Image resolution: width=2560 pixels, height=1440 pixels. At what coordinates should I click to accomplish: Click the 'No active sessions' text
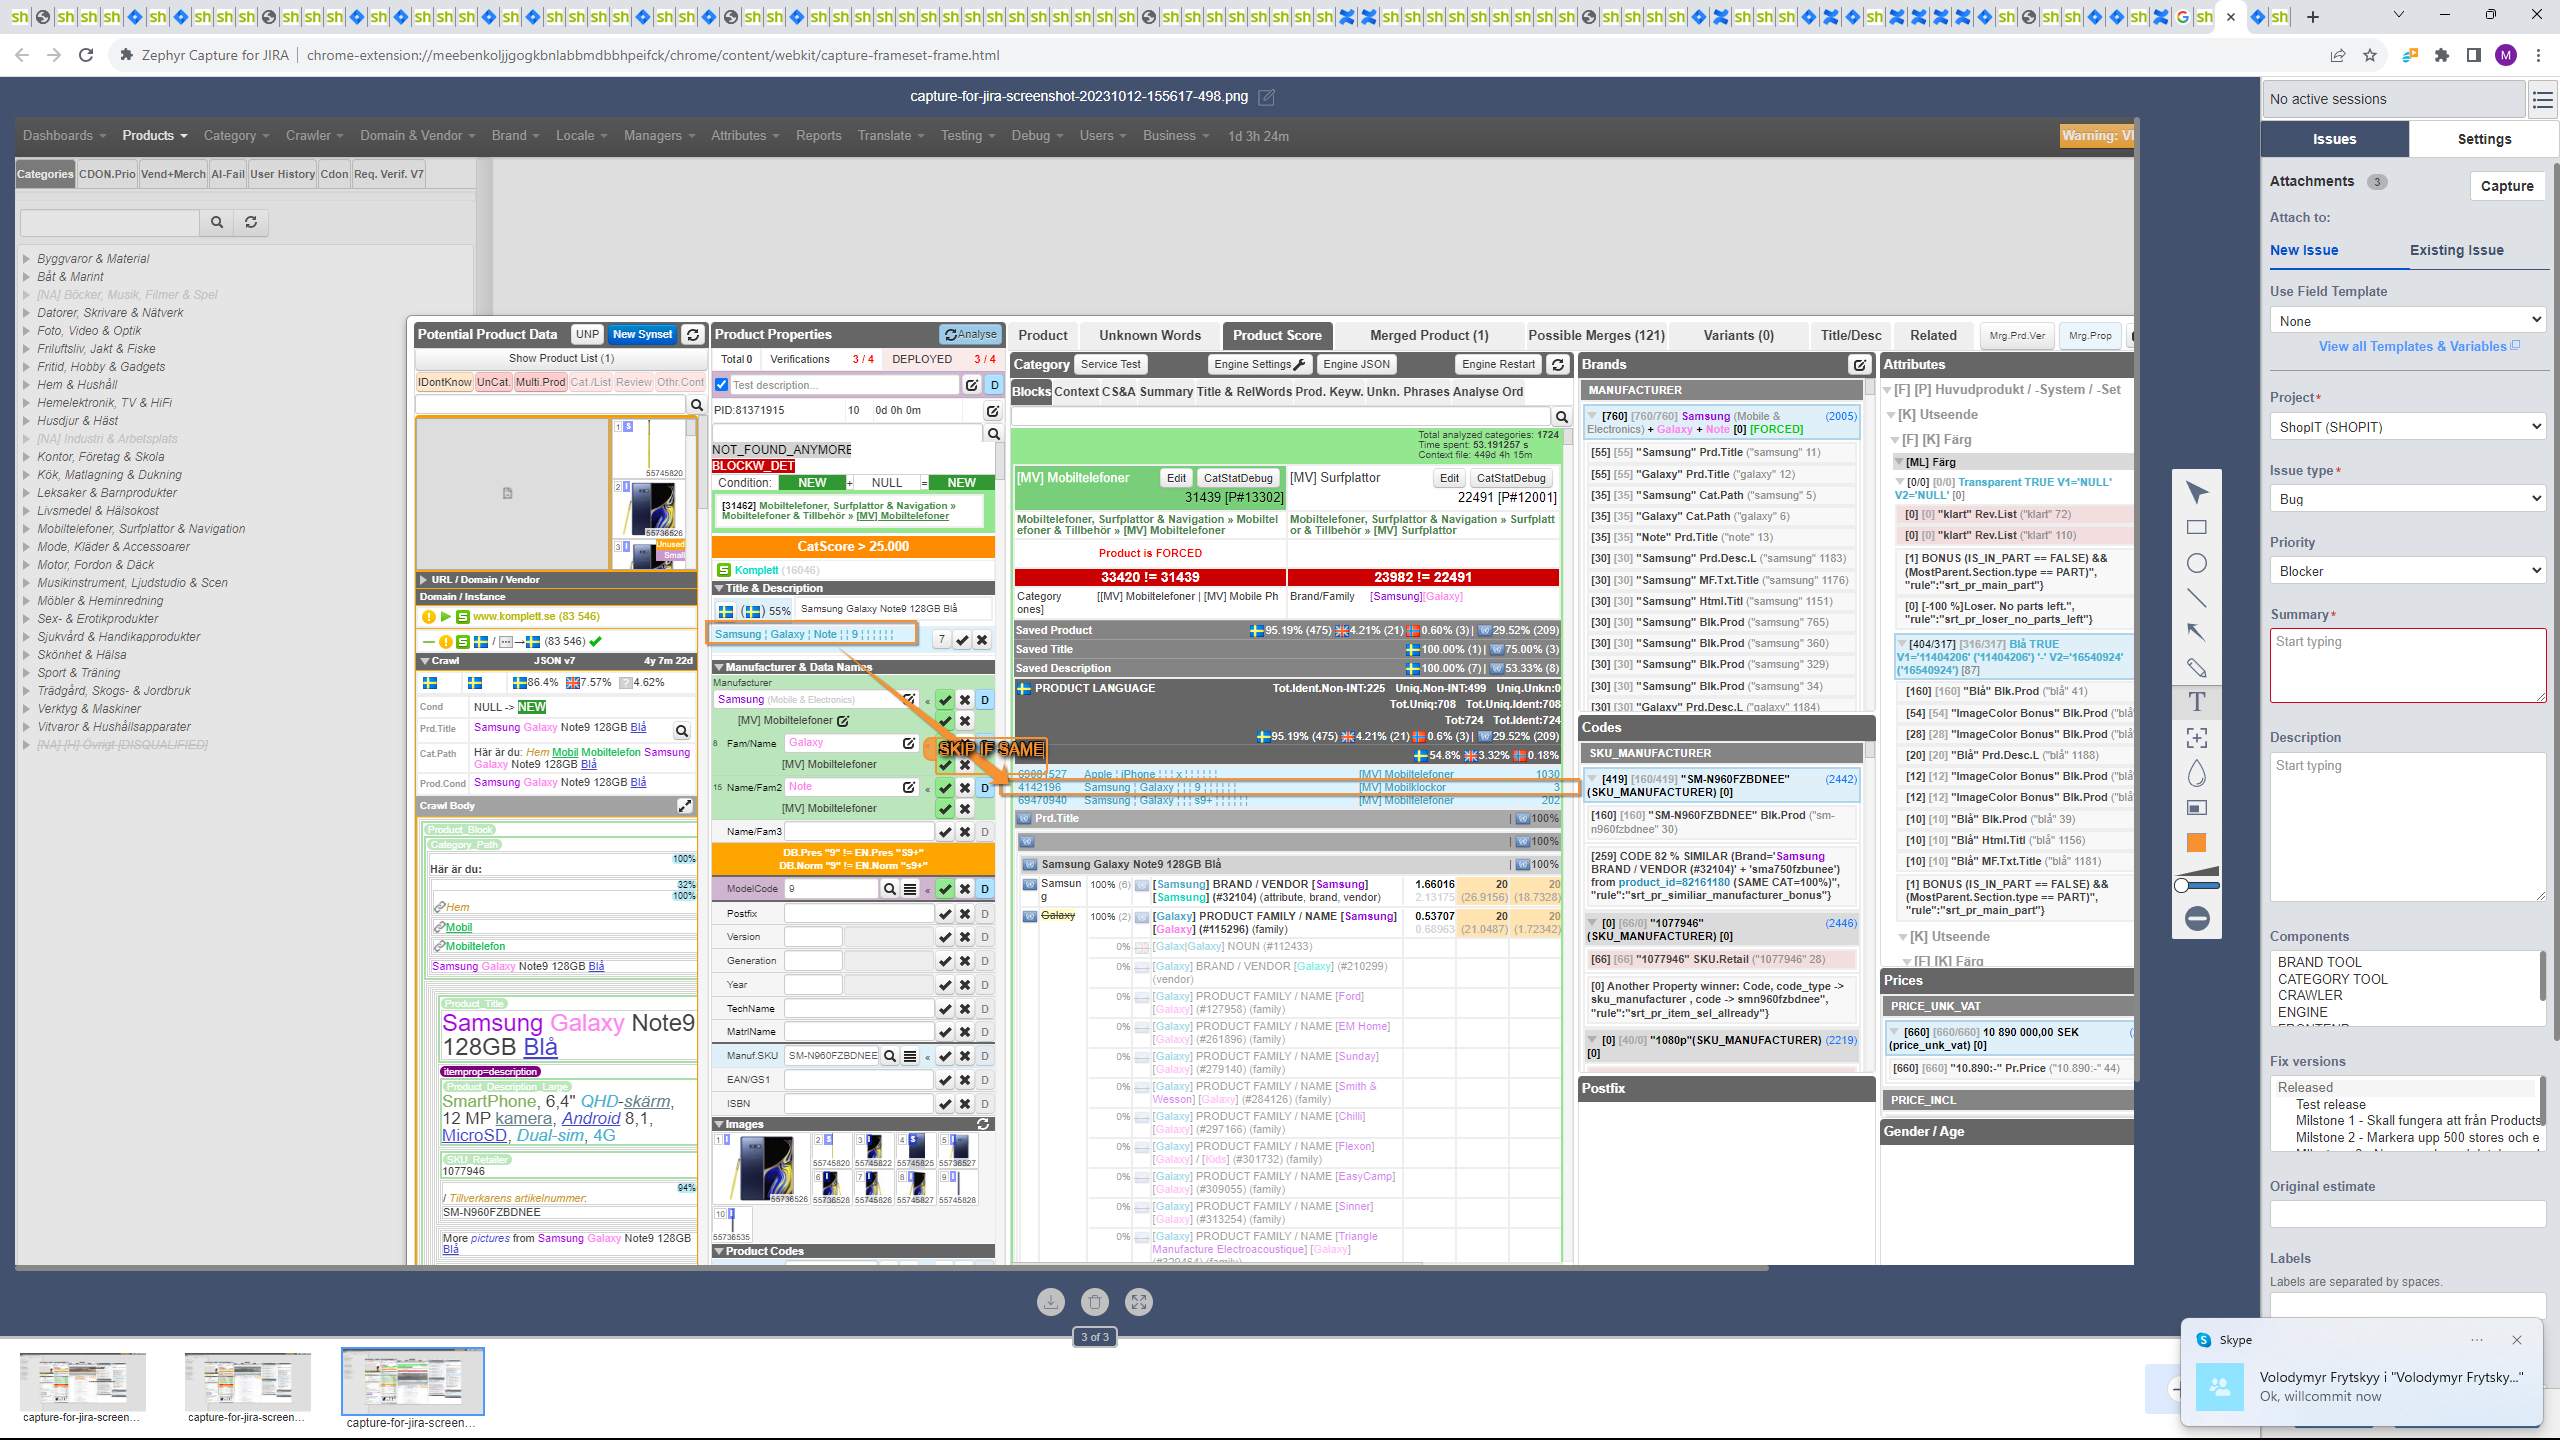2327,99
